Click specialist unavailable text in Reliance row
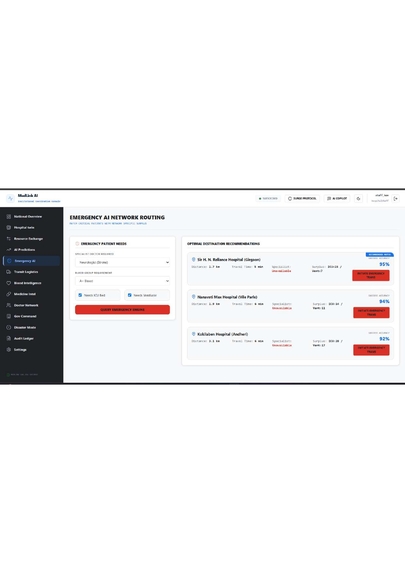 coord(281,271)
